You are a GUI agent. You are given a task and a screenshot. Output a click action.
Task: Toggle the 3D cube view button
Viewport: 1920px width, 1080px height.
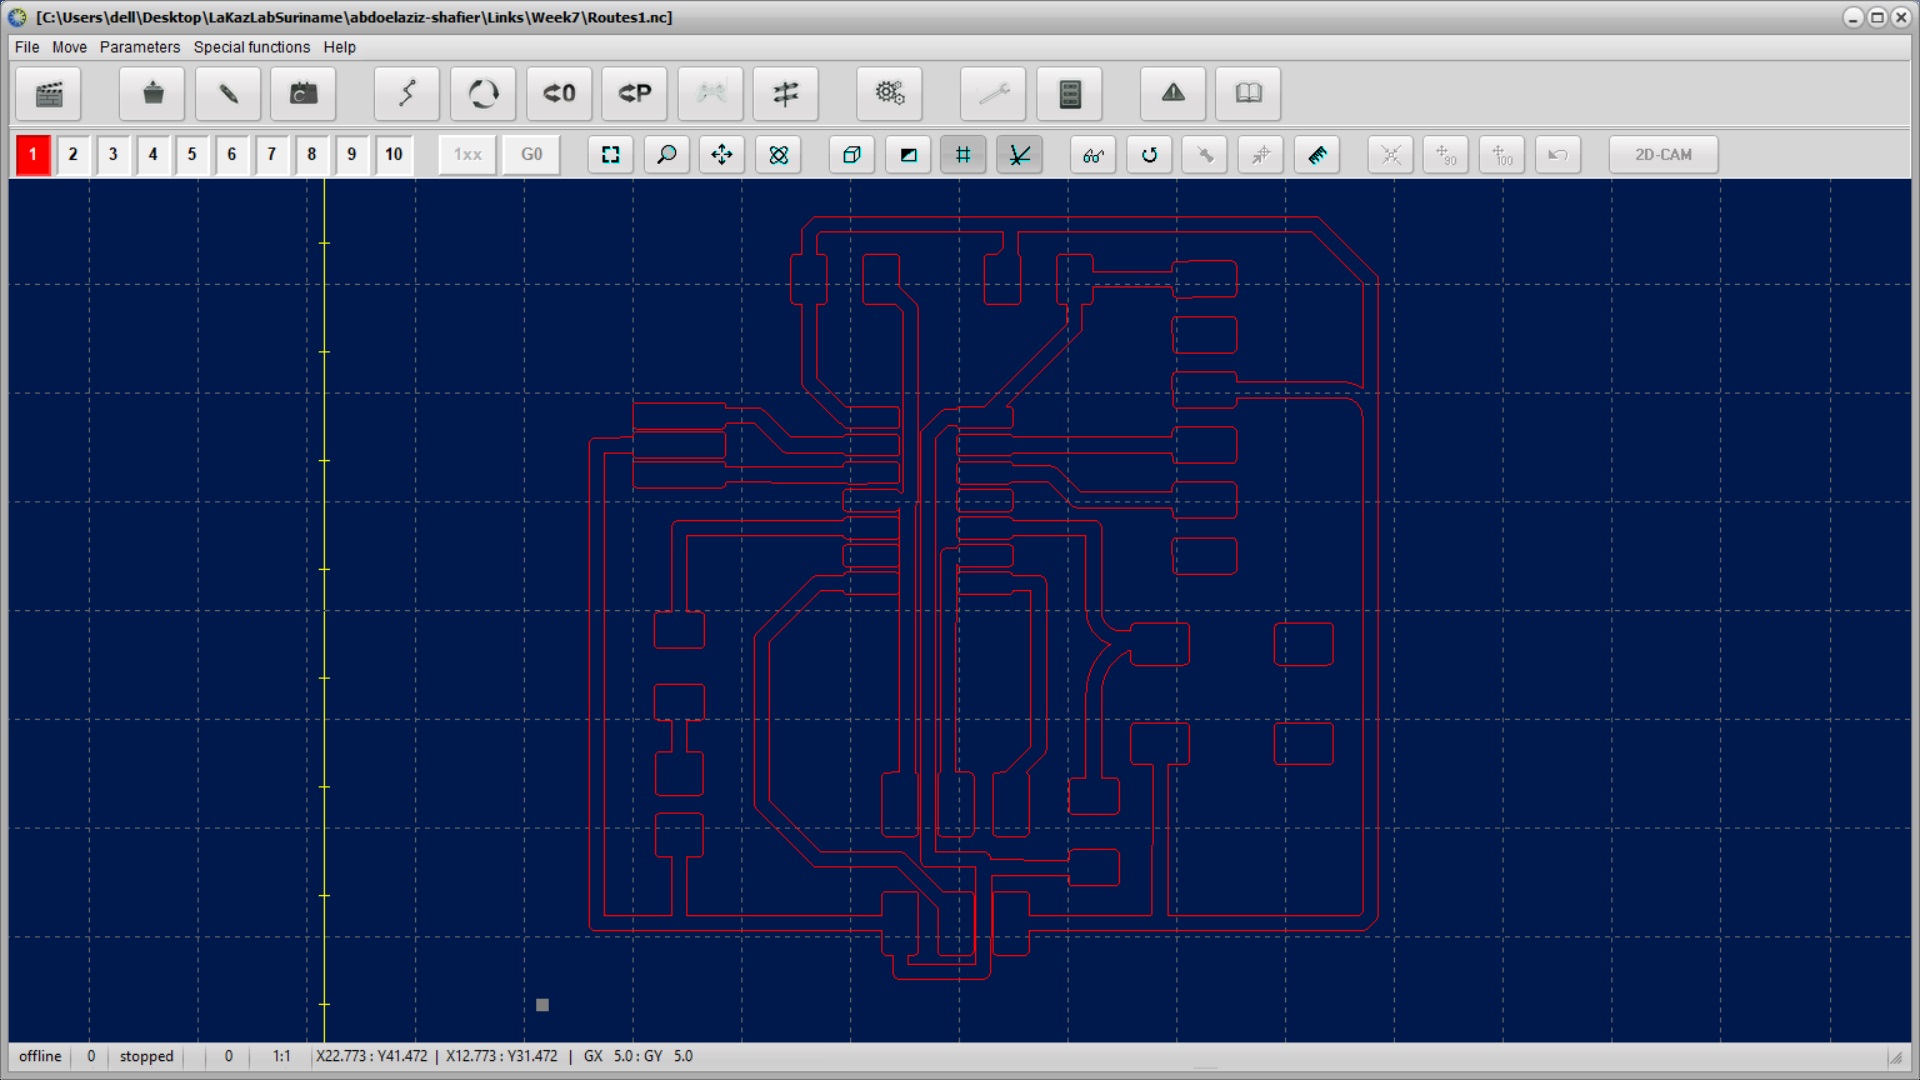(x=852, y=155)
